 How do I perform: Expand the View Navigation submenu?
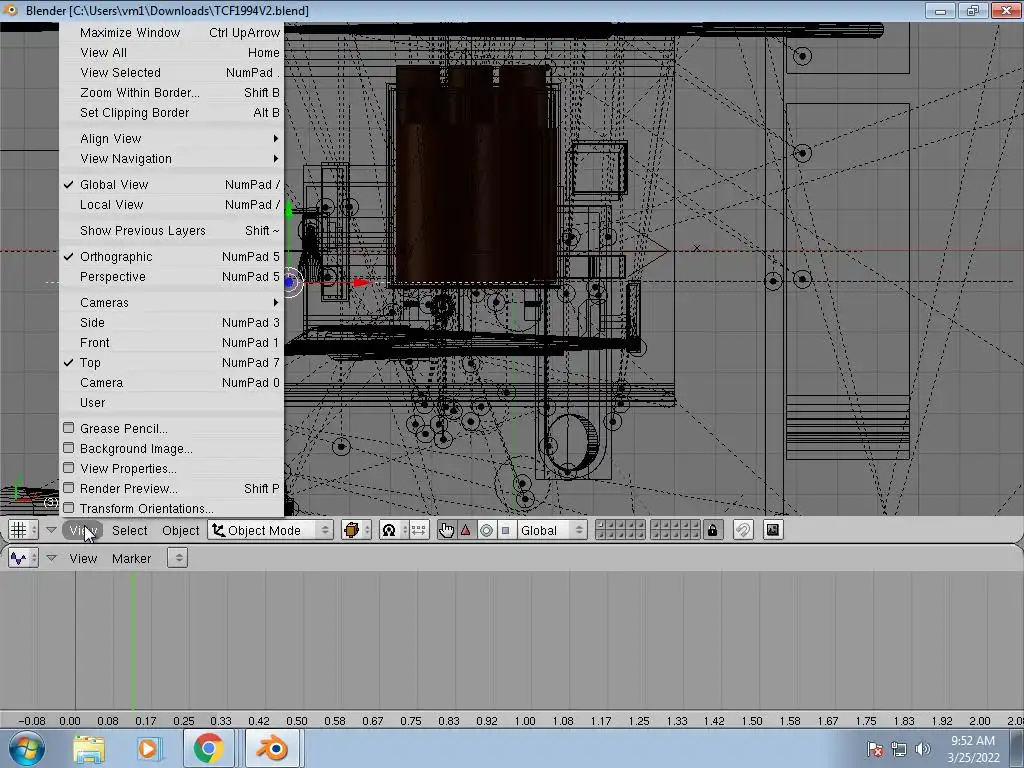(x=171, y=159)
